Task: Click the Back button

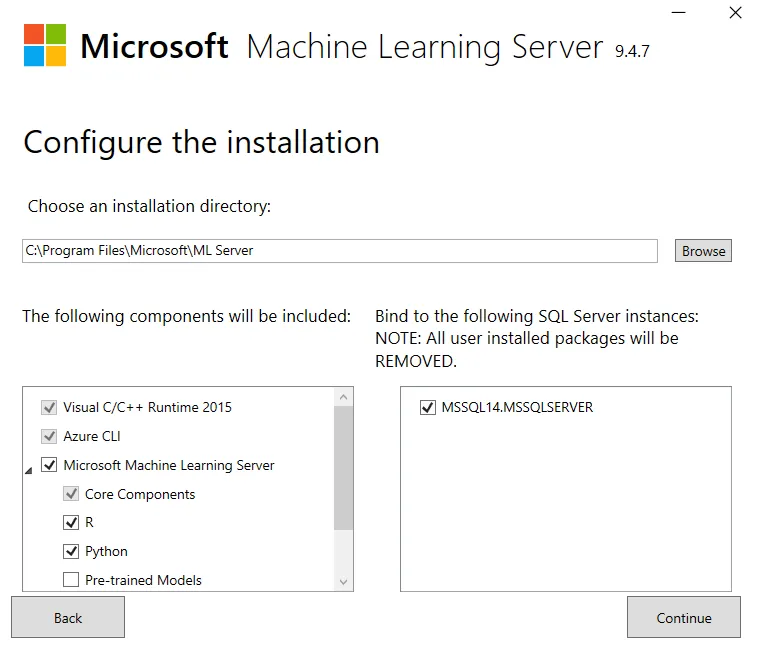Action: coord(68,617)
